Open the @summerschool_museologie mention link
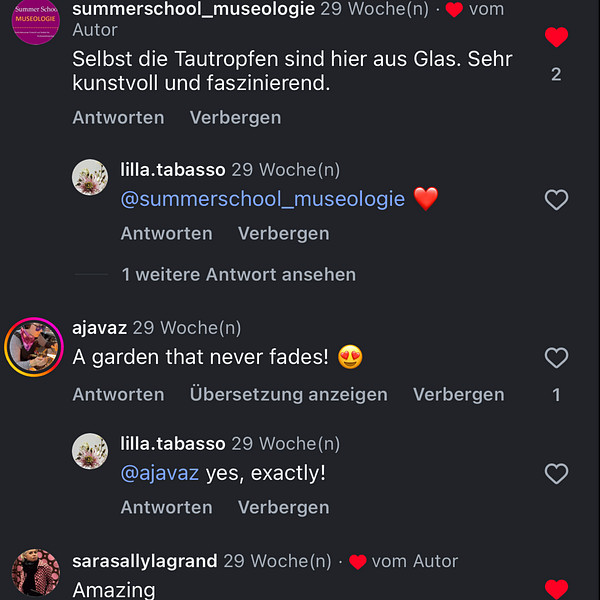This screenshot has height=600, width=600. pyautogui.click(x=262, y=199)
